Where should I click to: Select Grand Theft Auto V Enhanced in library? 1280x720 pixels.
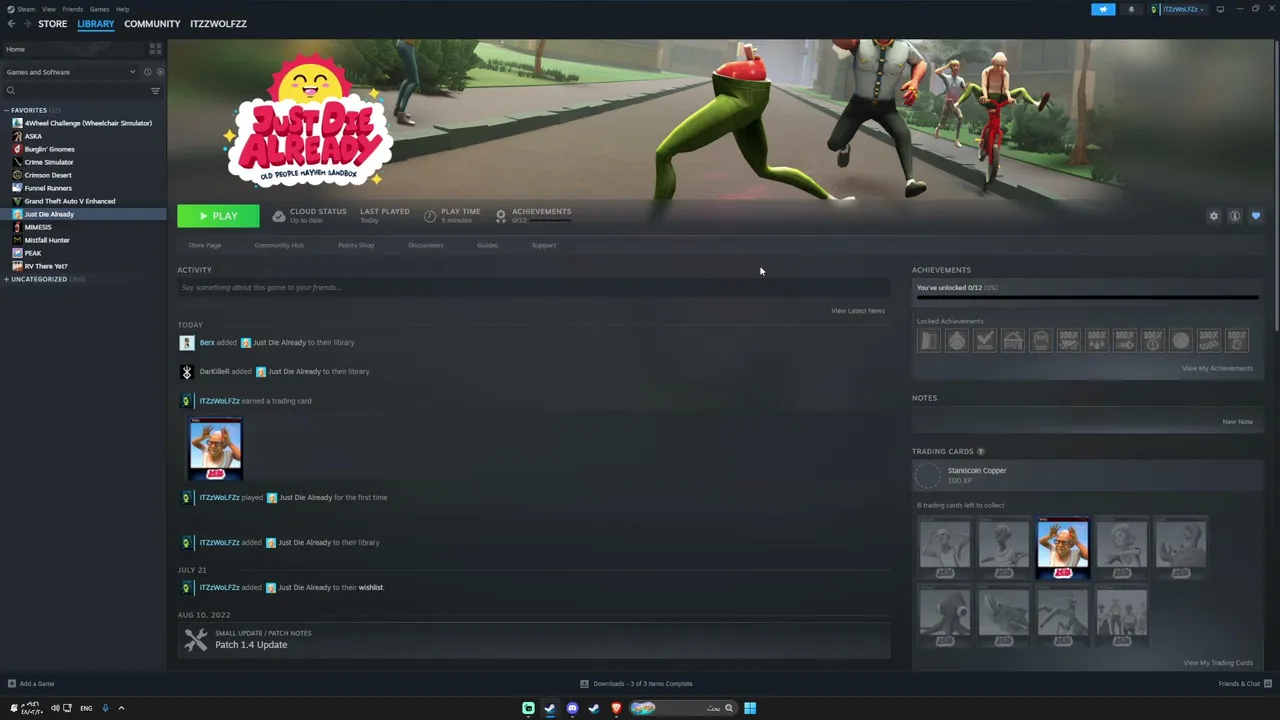(69, 201)
